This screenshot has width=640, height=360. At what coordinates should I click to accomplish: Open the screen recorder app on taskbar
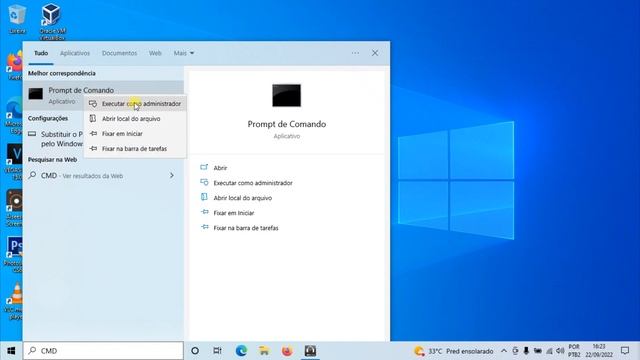point(310,351)
